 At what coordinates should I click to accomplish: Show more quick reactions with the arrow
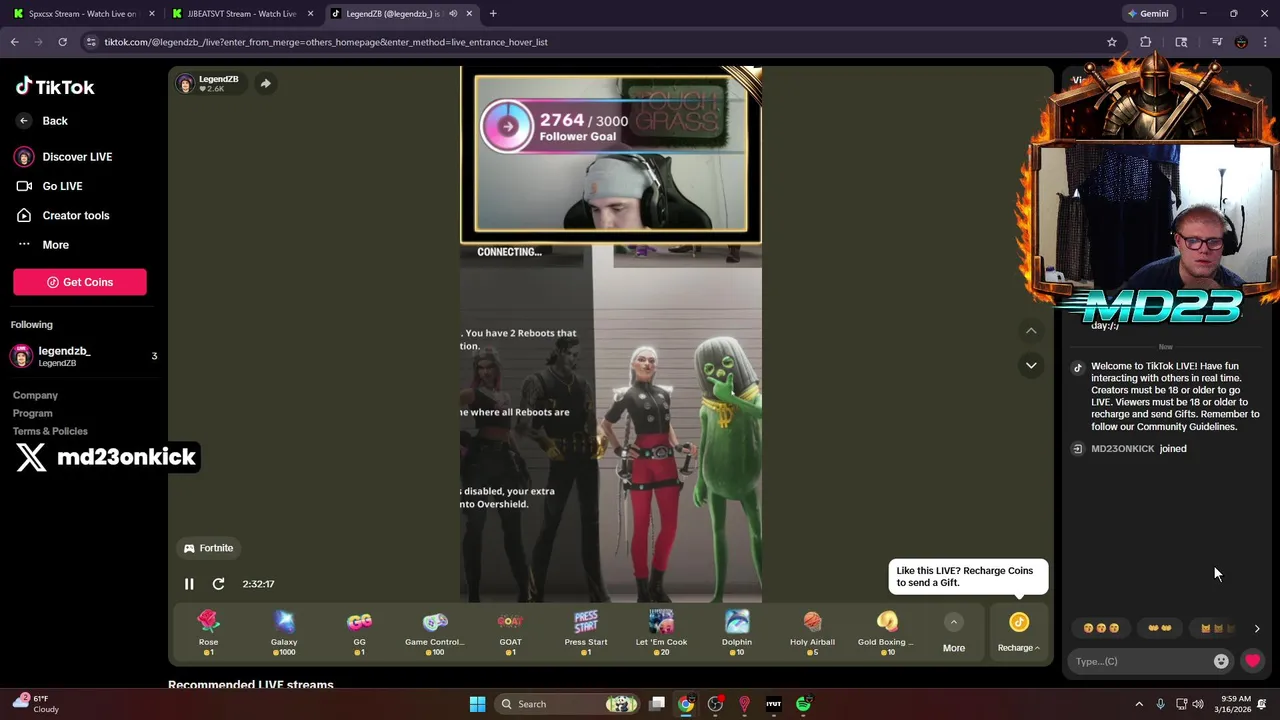point(1257,628)
